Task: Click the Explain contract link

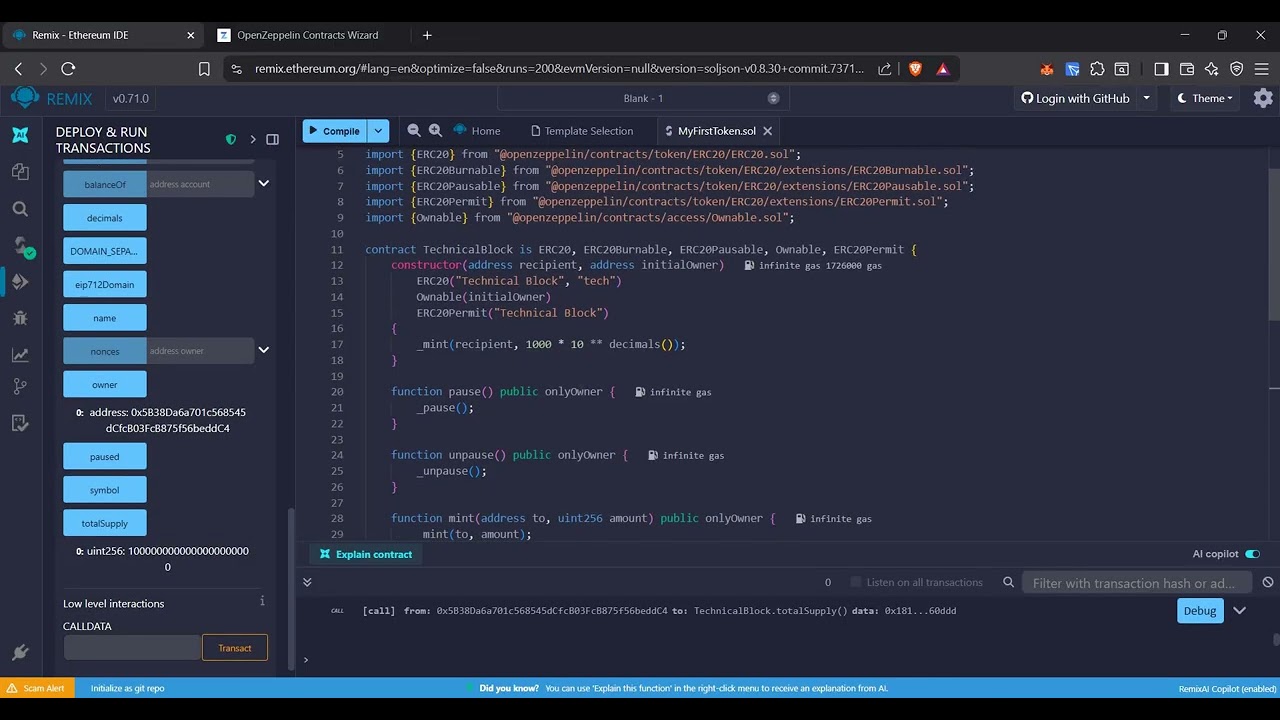Action: [x=366, y=554]
